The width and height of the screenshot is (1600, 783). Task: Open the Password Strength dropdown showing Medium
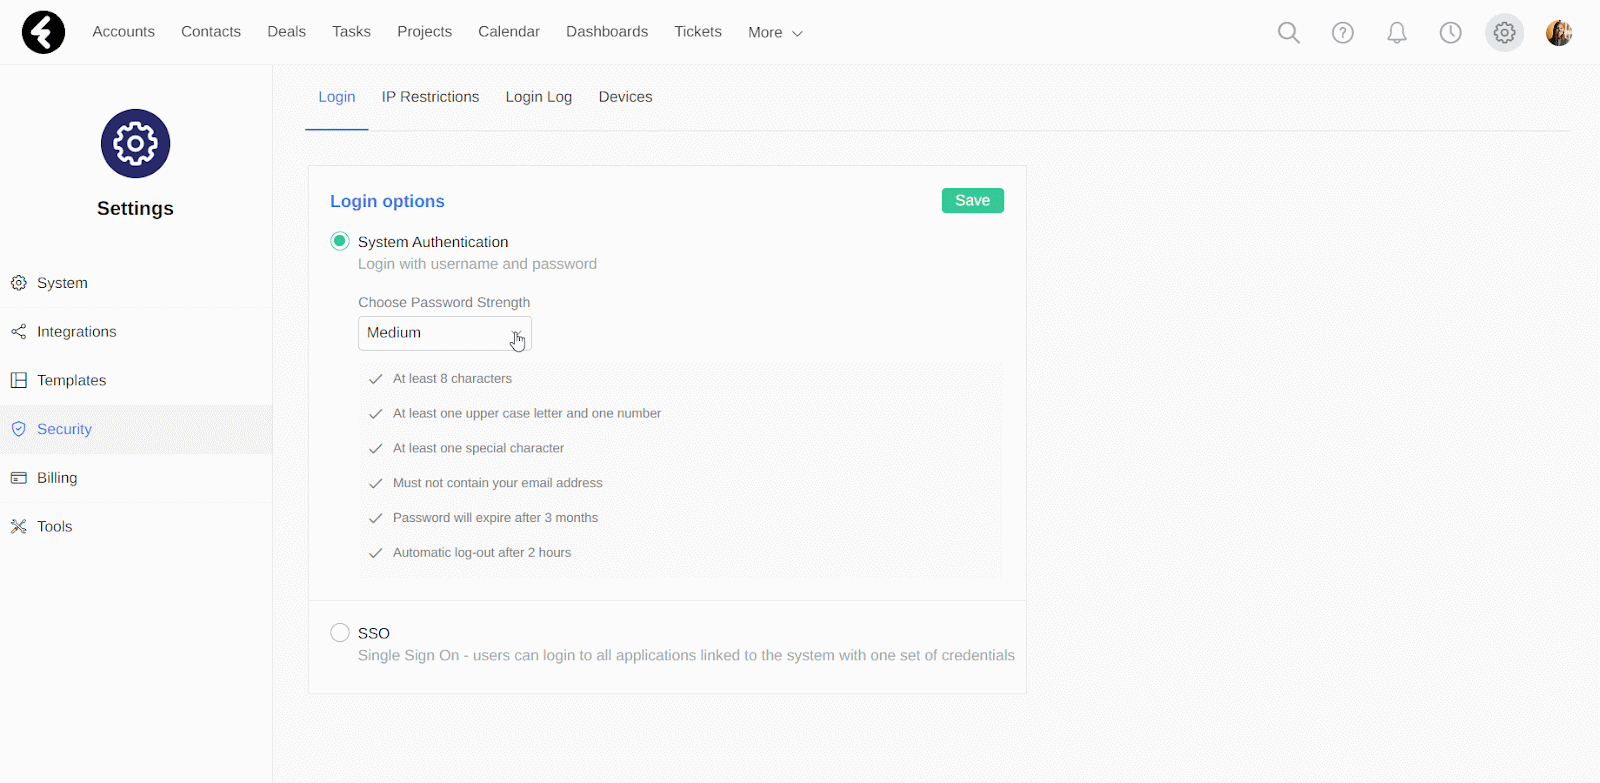tap(445, 333)
